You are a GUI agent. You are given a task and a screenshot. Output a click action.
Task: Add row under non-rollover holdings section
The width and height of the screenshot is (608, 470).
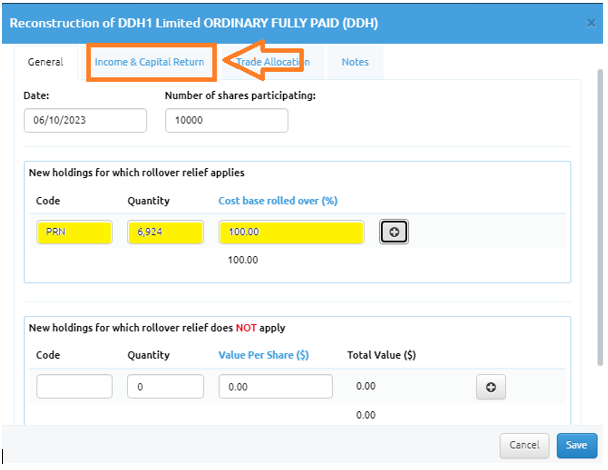(x=491, y=387)
